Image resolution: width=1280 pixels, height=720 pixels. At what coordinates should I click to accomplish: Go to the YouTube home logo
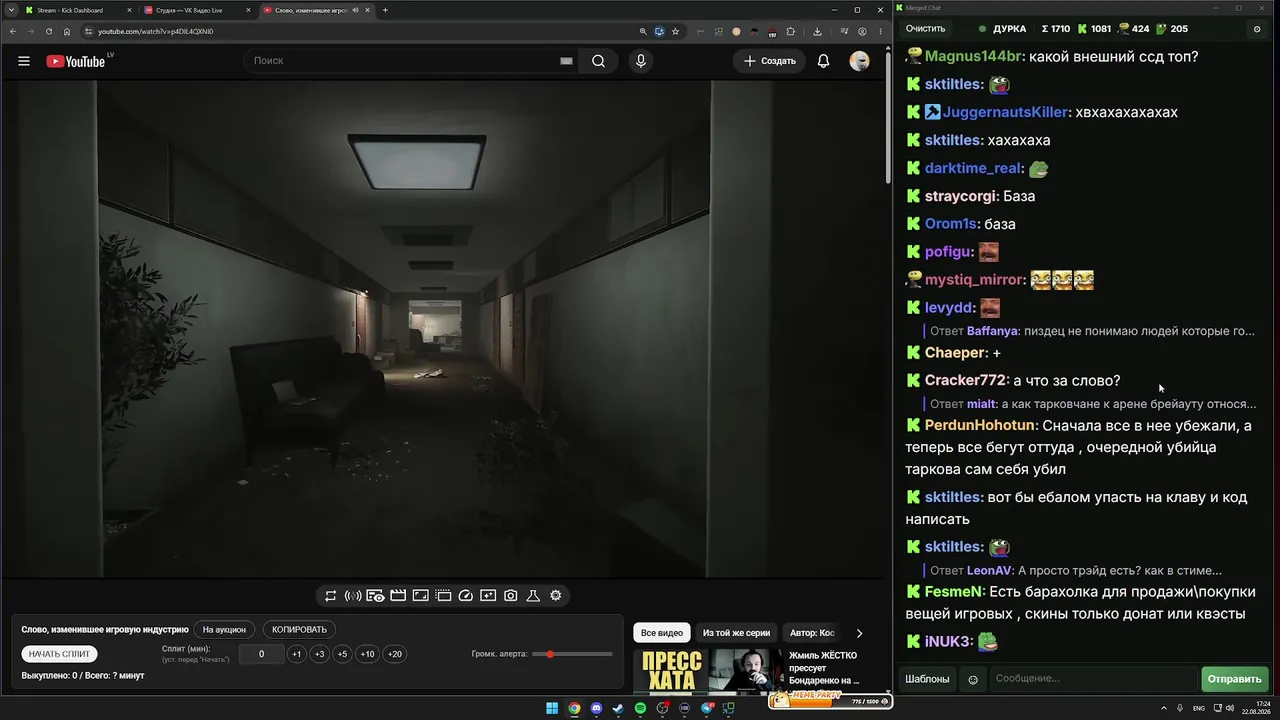pyautogui.click(x=76, y=61)
